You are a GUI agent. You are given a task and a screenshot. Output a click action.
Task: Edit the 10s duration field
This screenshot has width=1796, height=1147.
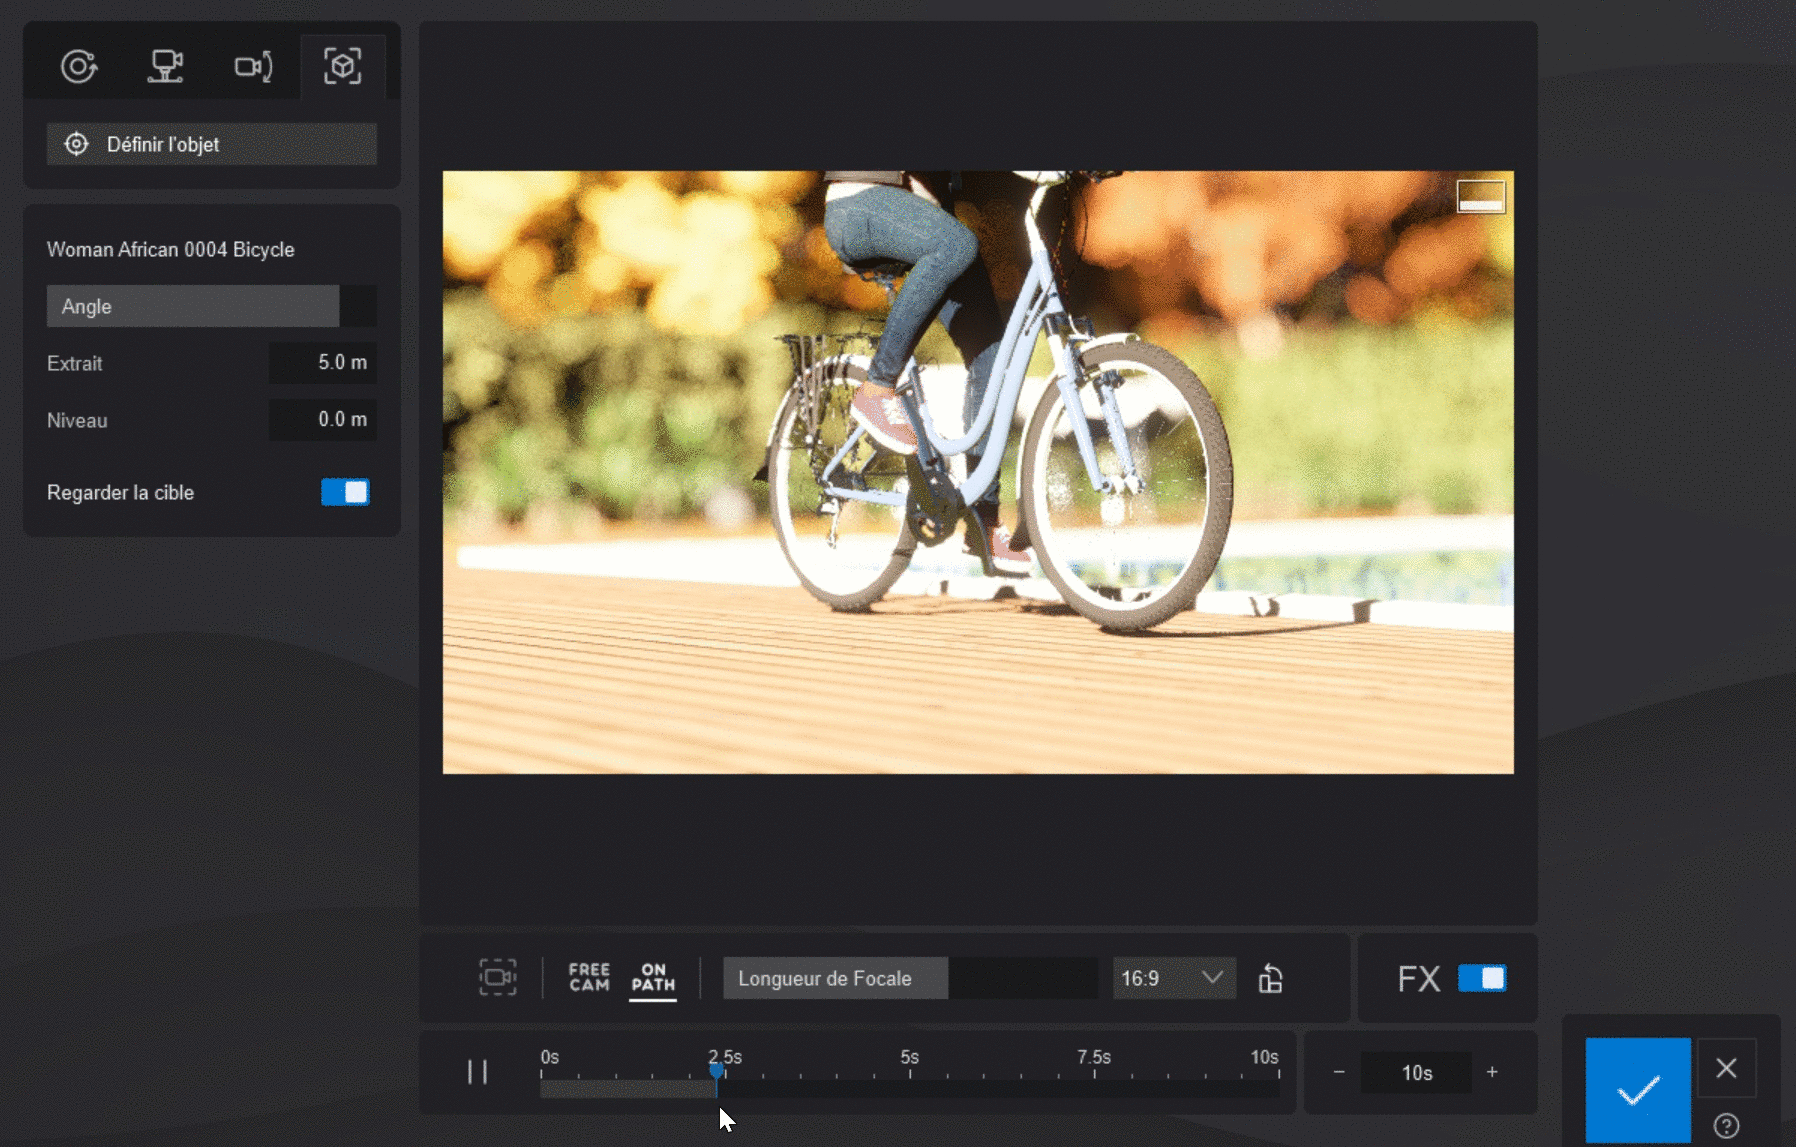(1416, 1072)
